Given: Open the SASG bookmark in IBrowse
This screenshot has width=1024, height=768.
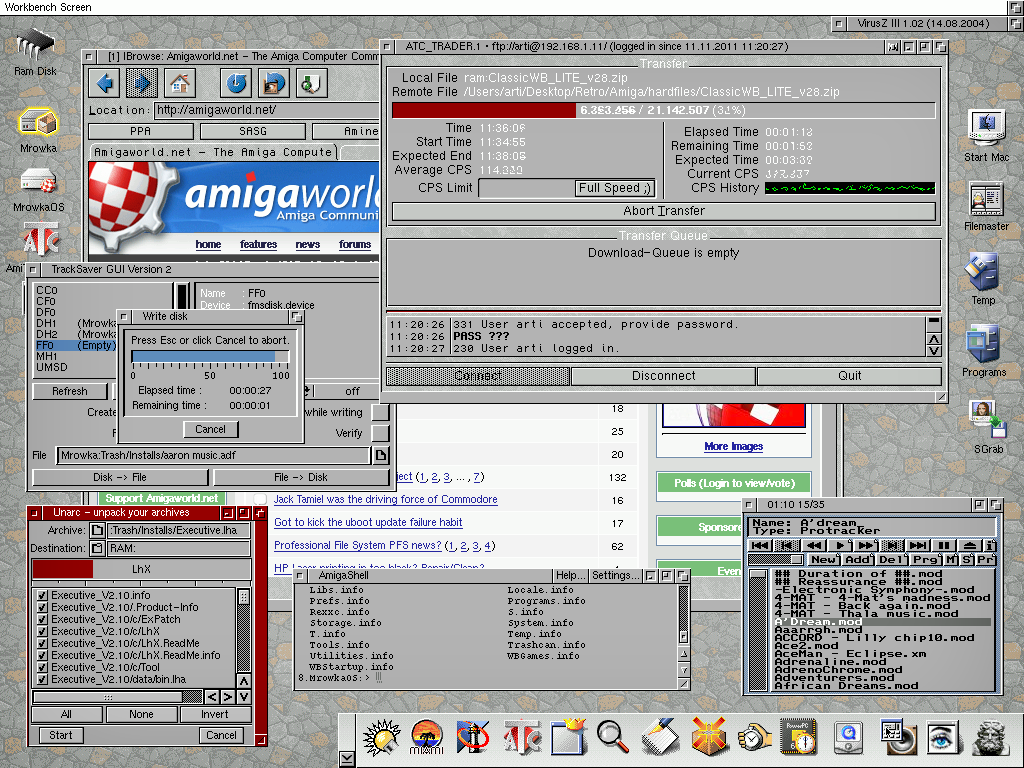Looking at the screenshot, I should 253,131.
